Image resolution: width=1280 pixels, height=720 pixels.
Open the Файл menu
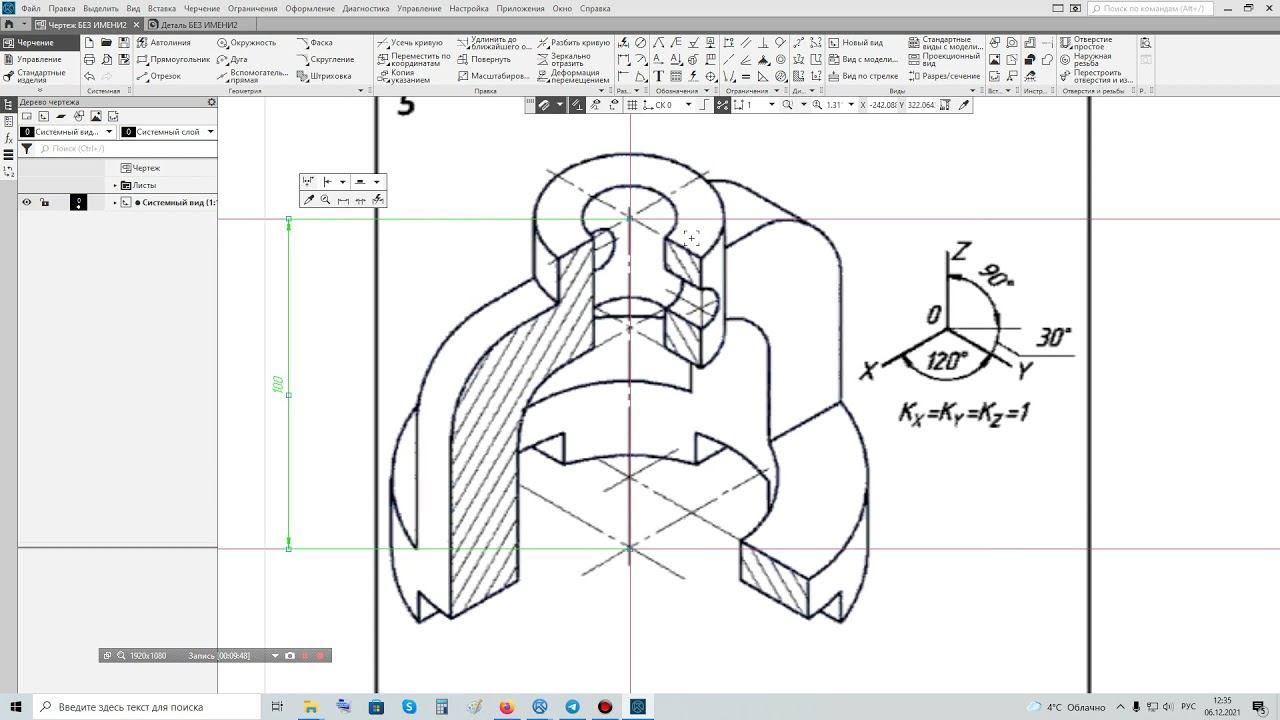pyautogui.click(x=30, y=8)
